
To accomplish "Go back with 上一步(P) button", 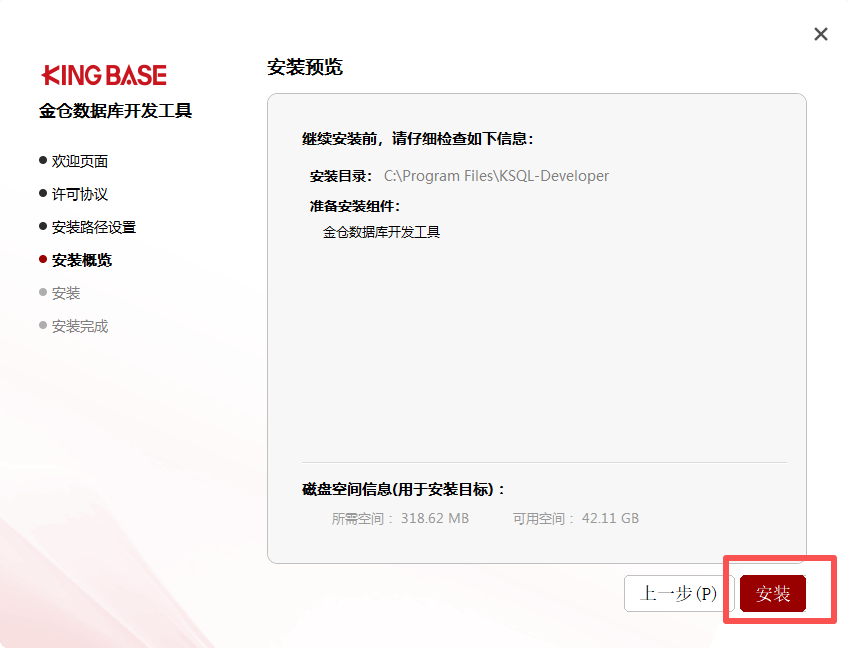I will (678, 593).
